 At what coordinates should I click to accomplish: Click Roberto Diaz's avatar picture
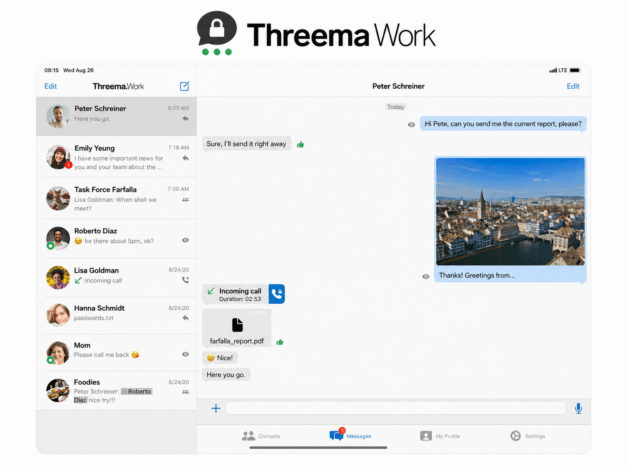click(58, 238)
